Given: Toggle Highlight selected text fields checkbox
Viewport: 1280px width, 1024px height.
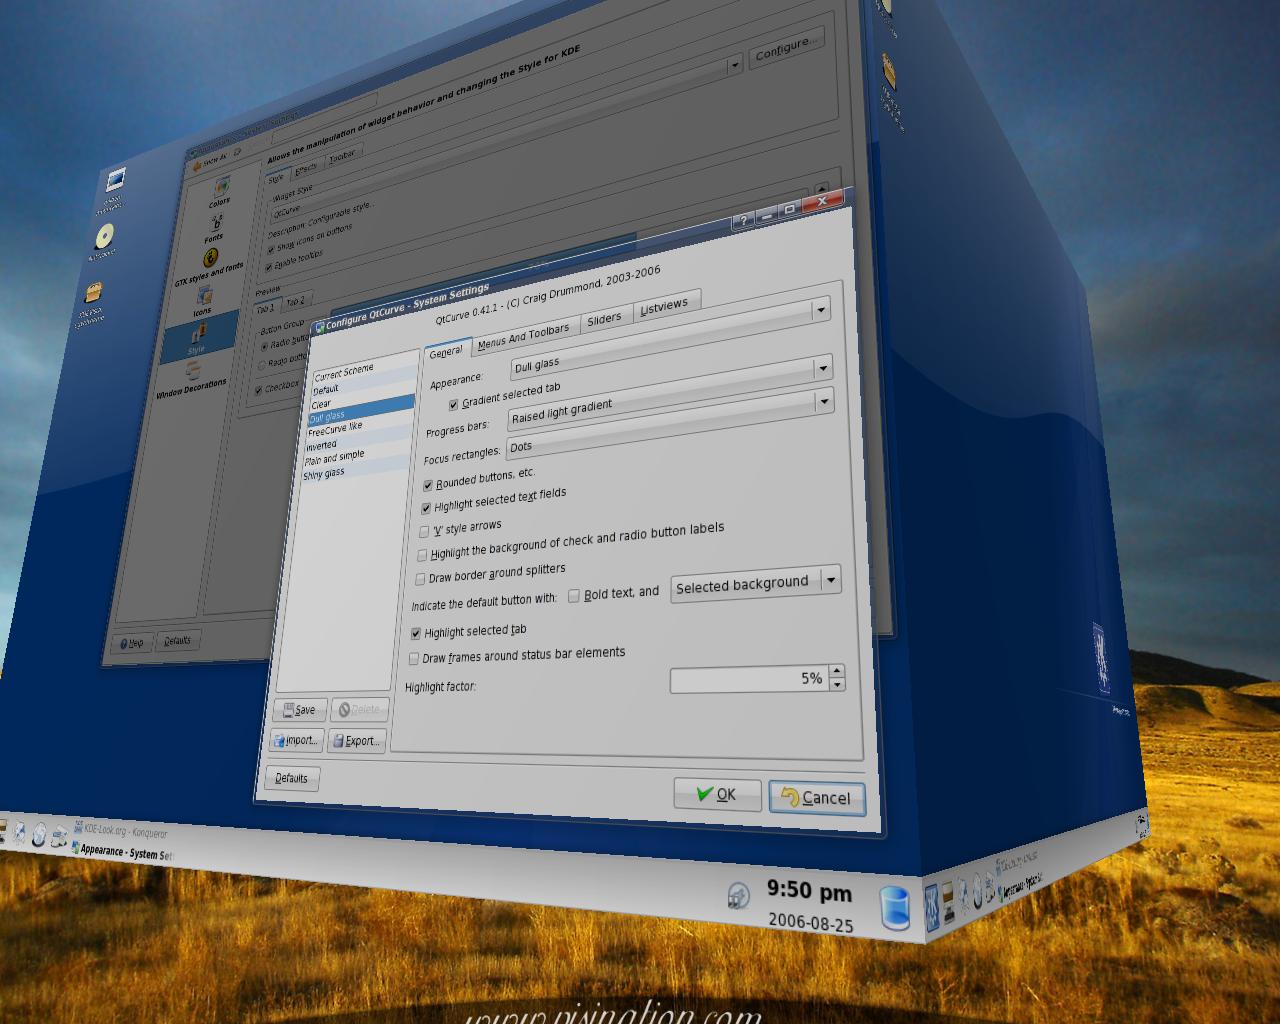Looking at the screenshot, I should pyautogui.click(x=426, y=508).
